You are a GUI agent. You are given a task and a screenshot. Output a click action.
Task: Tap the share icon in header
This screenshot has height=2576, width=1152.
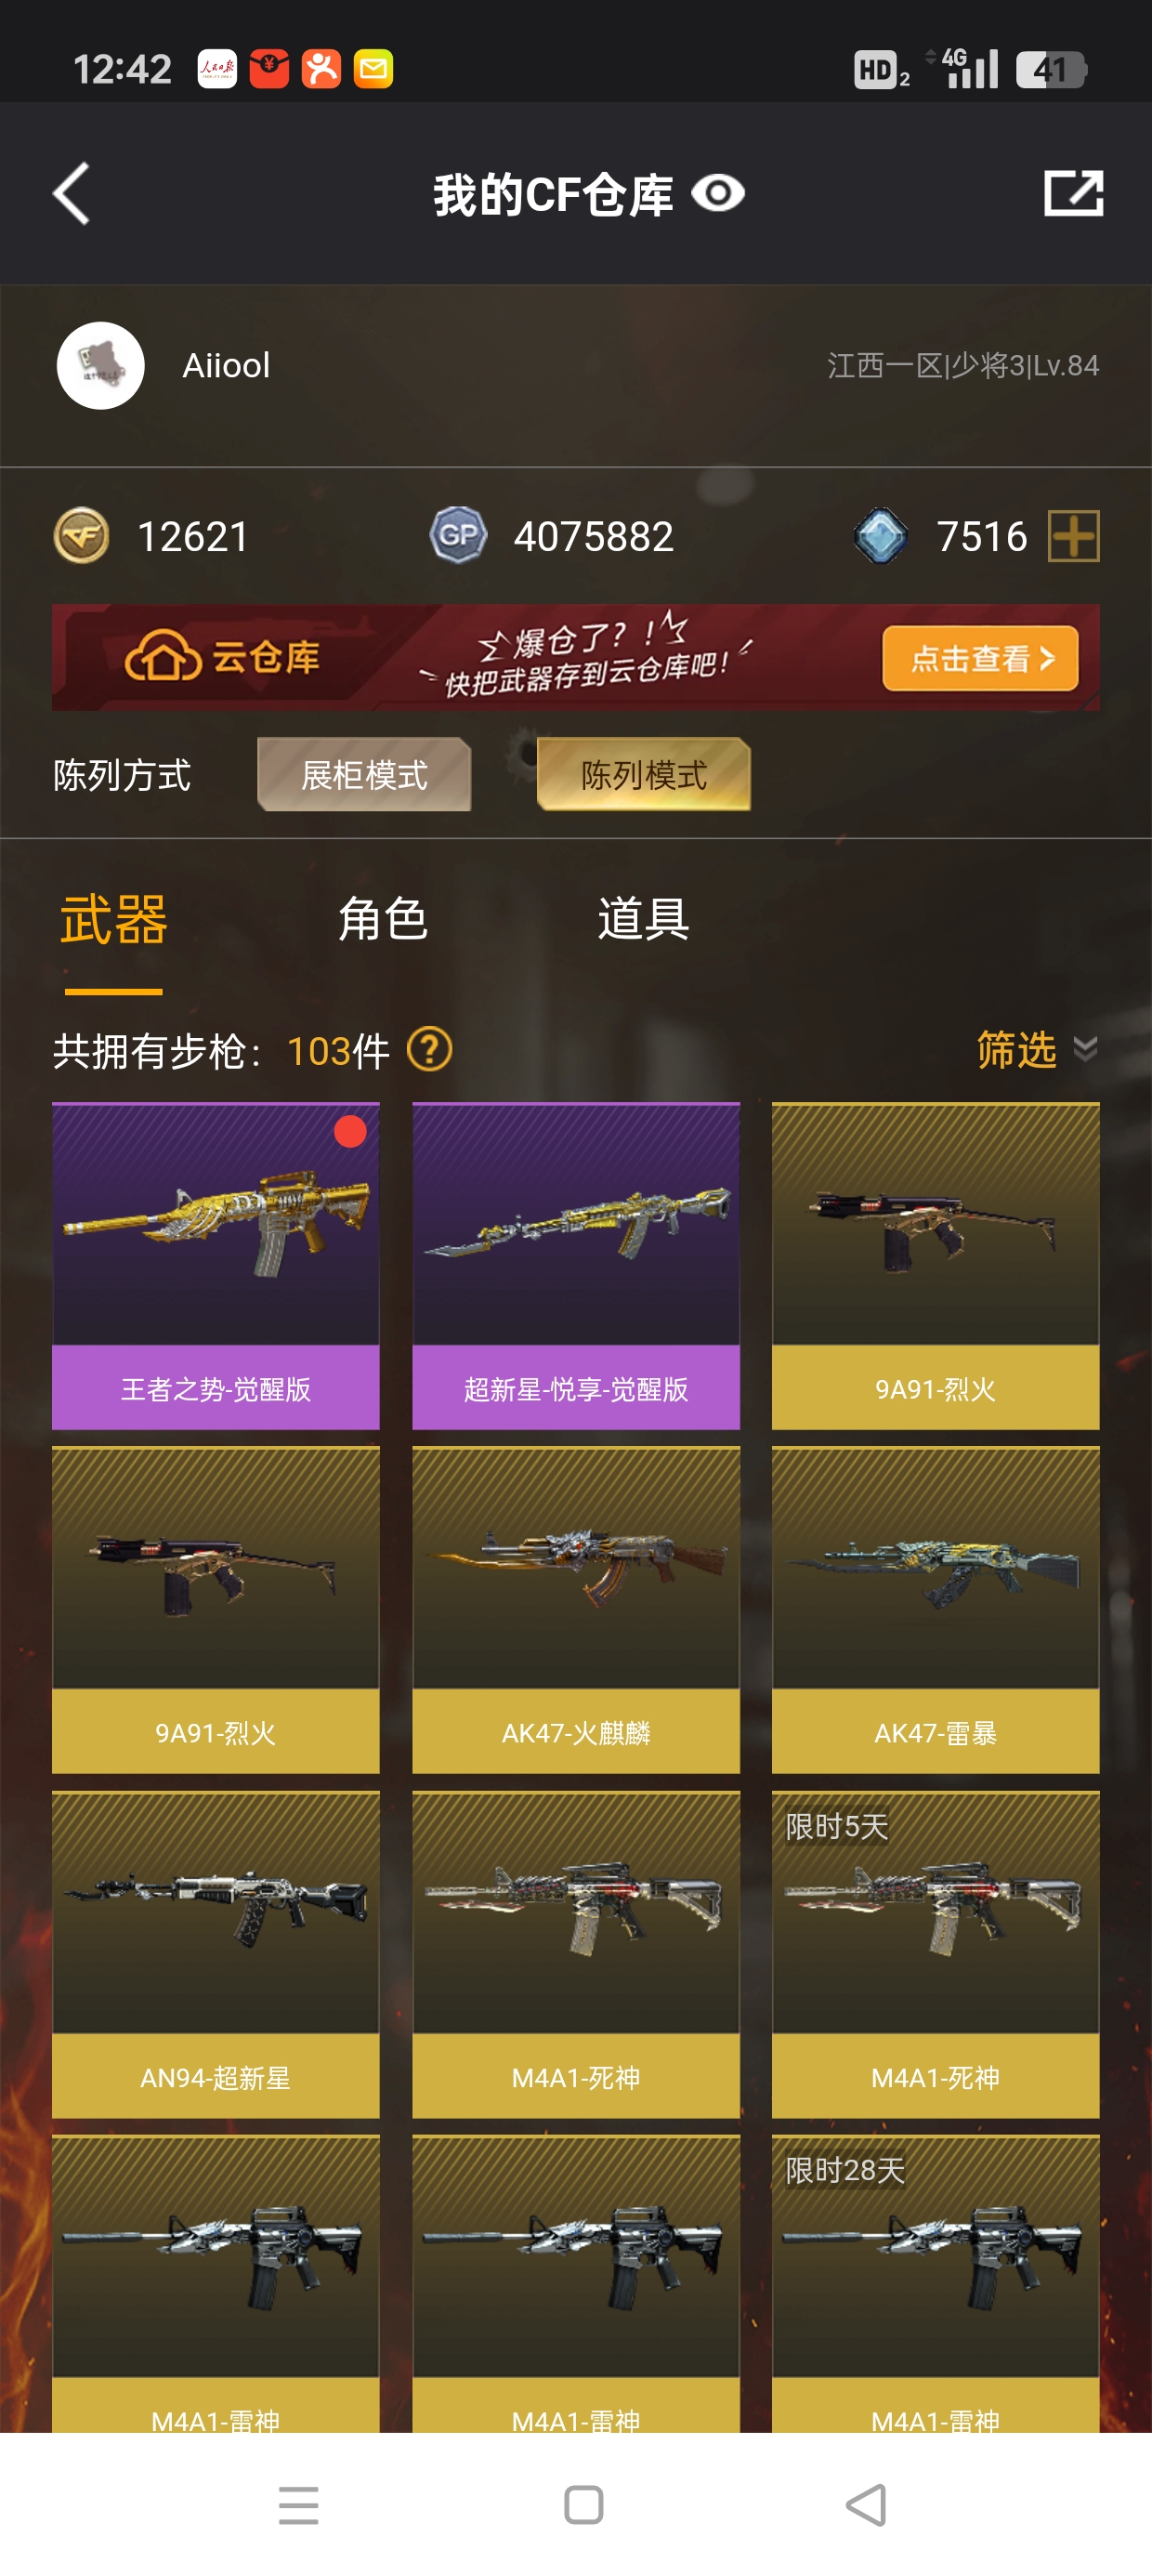(x=1073, y=193)
